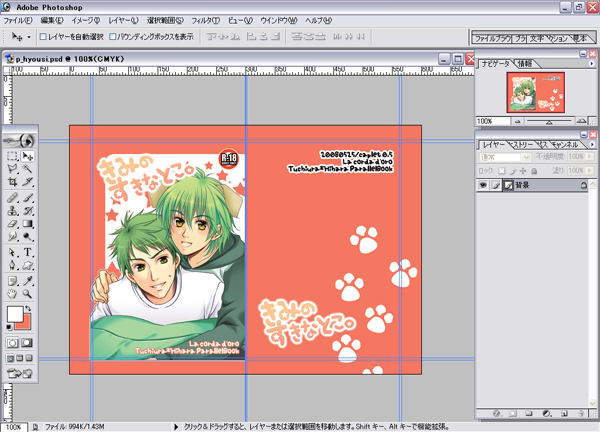The width and height of the screenshot is (600, 432).
Task: Open the 編集 menu
Action: [x=52, y=21]
